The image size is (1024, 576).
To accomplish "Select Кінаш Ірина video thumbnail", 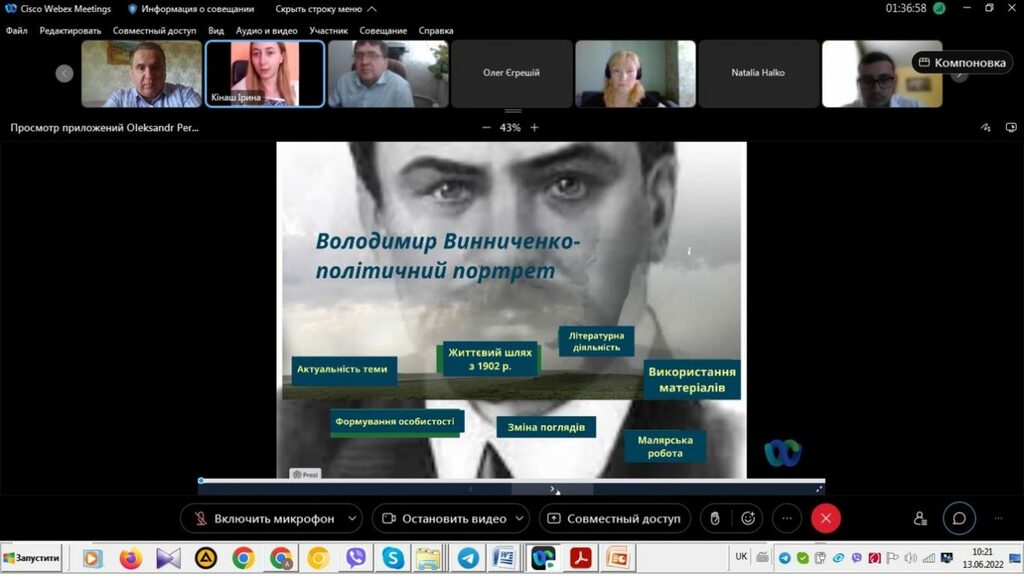I will coord(265,74).
